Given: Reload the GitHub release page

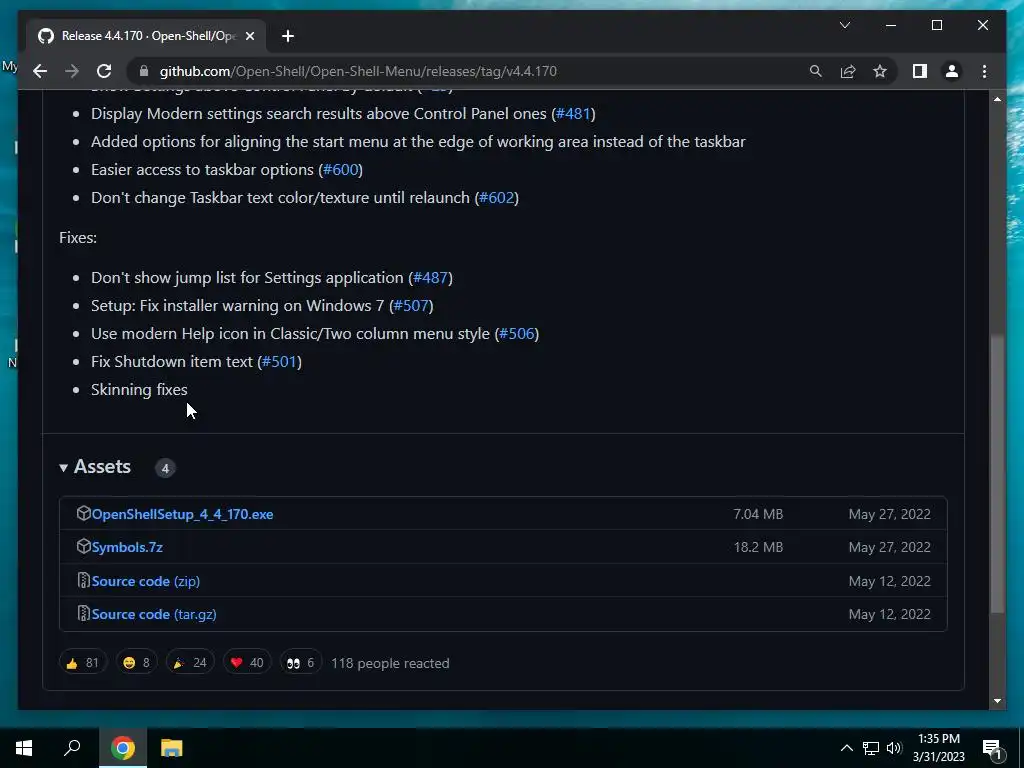Looking at the screenshot, I should tap(104, 71).
